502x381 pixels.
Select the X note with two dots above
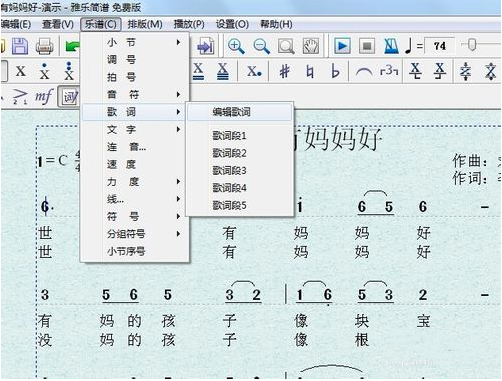tap(69, 71)
